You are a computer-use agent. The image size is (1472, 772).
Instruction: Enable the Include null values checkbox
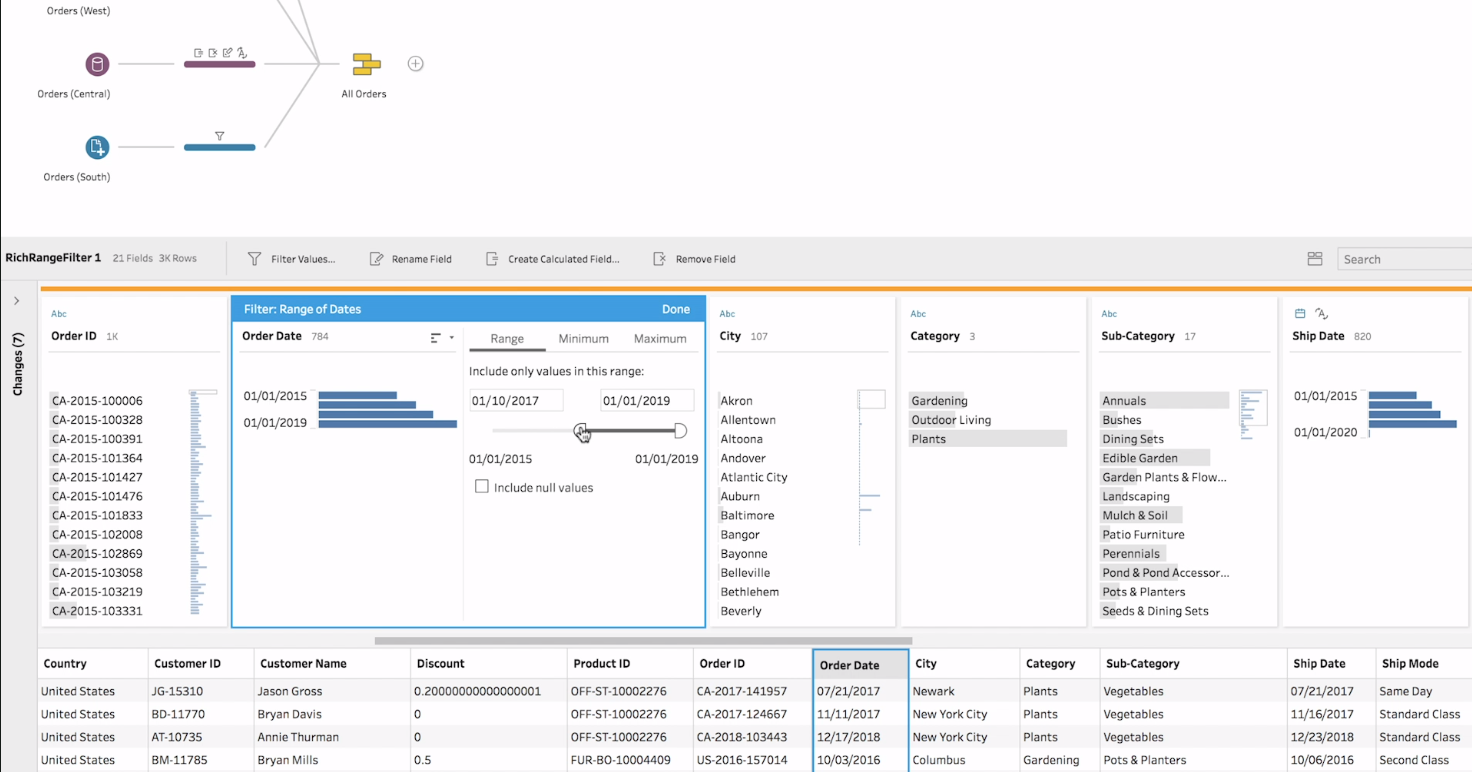[482, 487]
